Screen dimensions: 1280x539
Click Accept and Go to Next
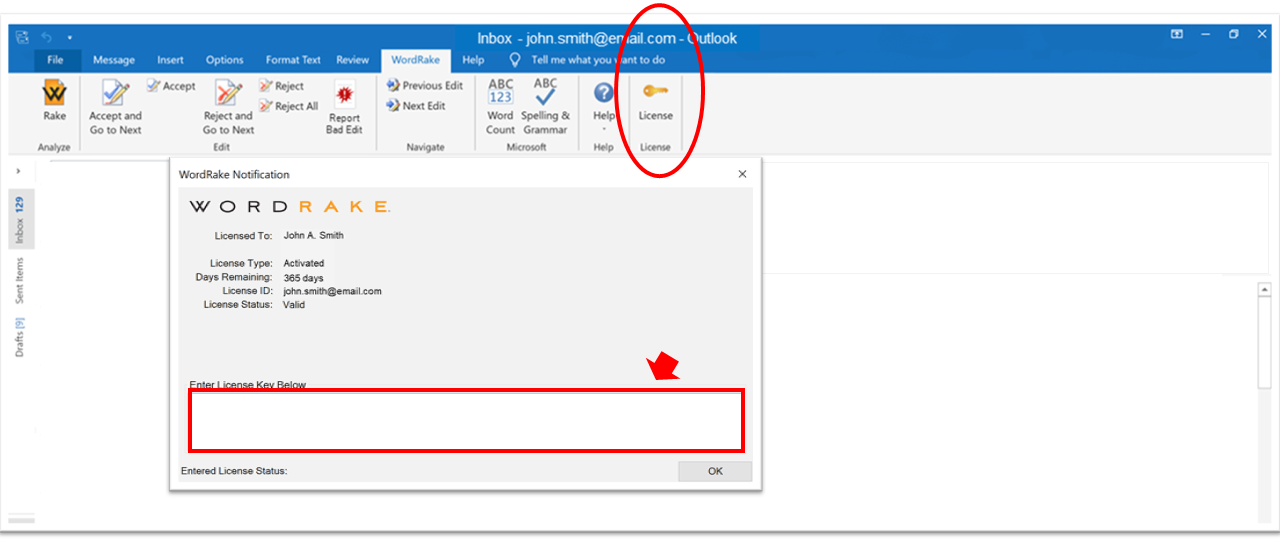pyautogui.click(x=116, y=108)
